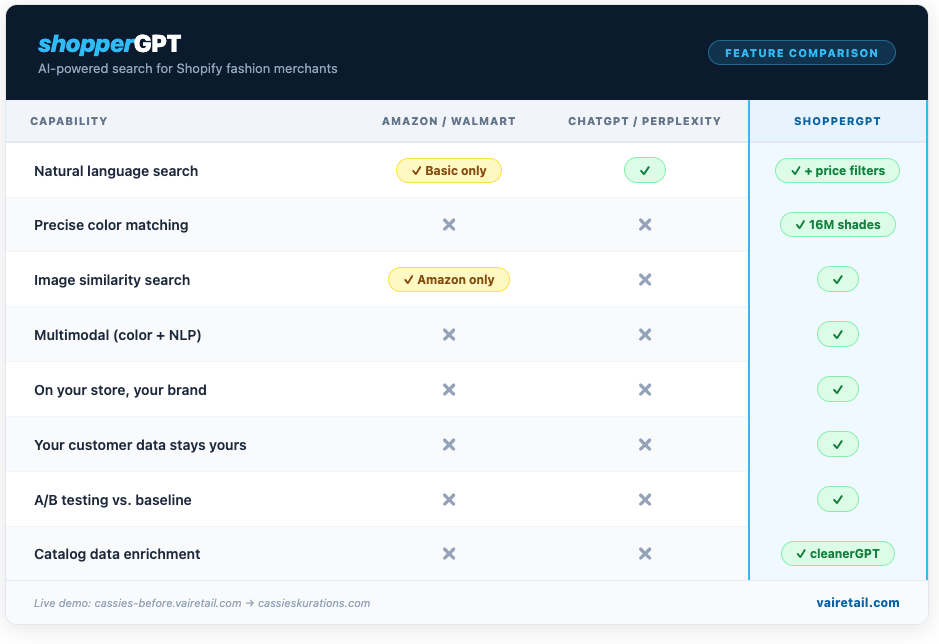Select the 'A/B testing vs. baseline' label
939x644 pixels.
click(x=113, y=500)
